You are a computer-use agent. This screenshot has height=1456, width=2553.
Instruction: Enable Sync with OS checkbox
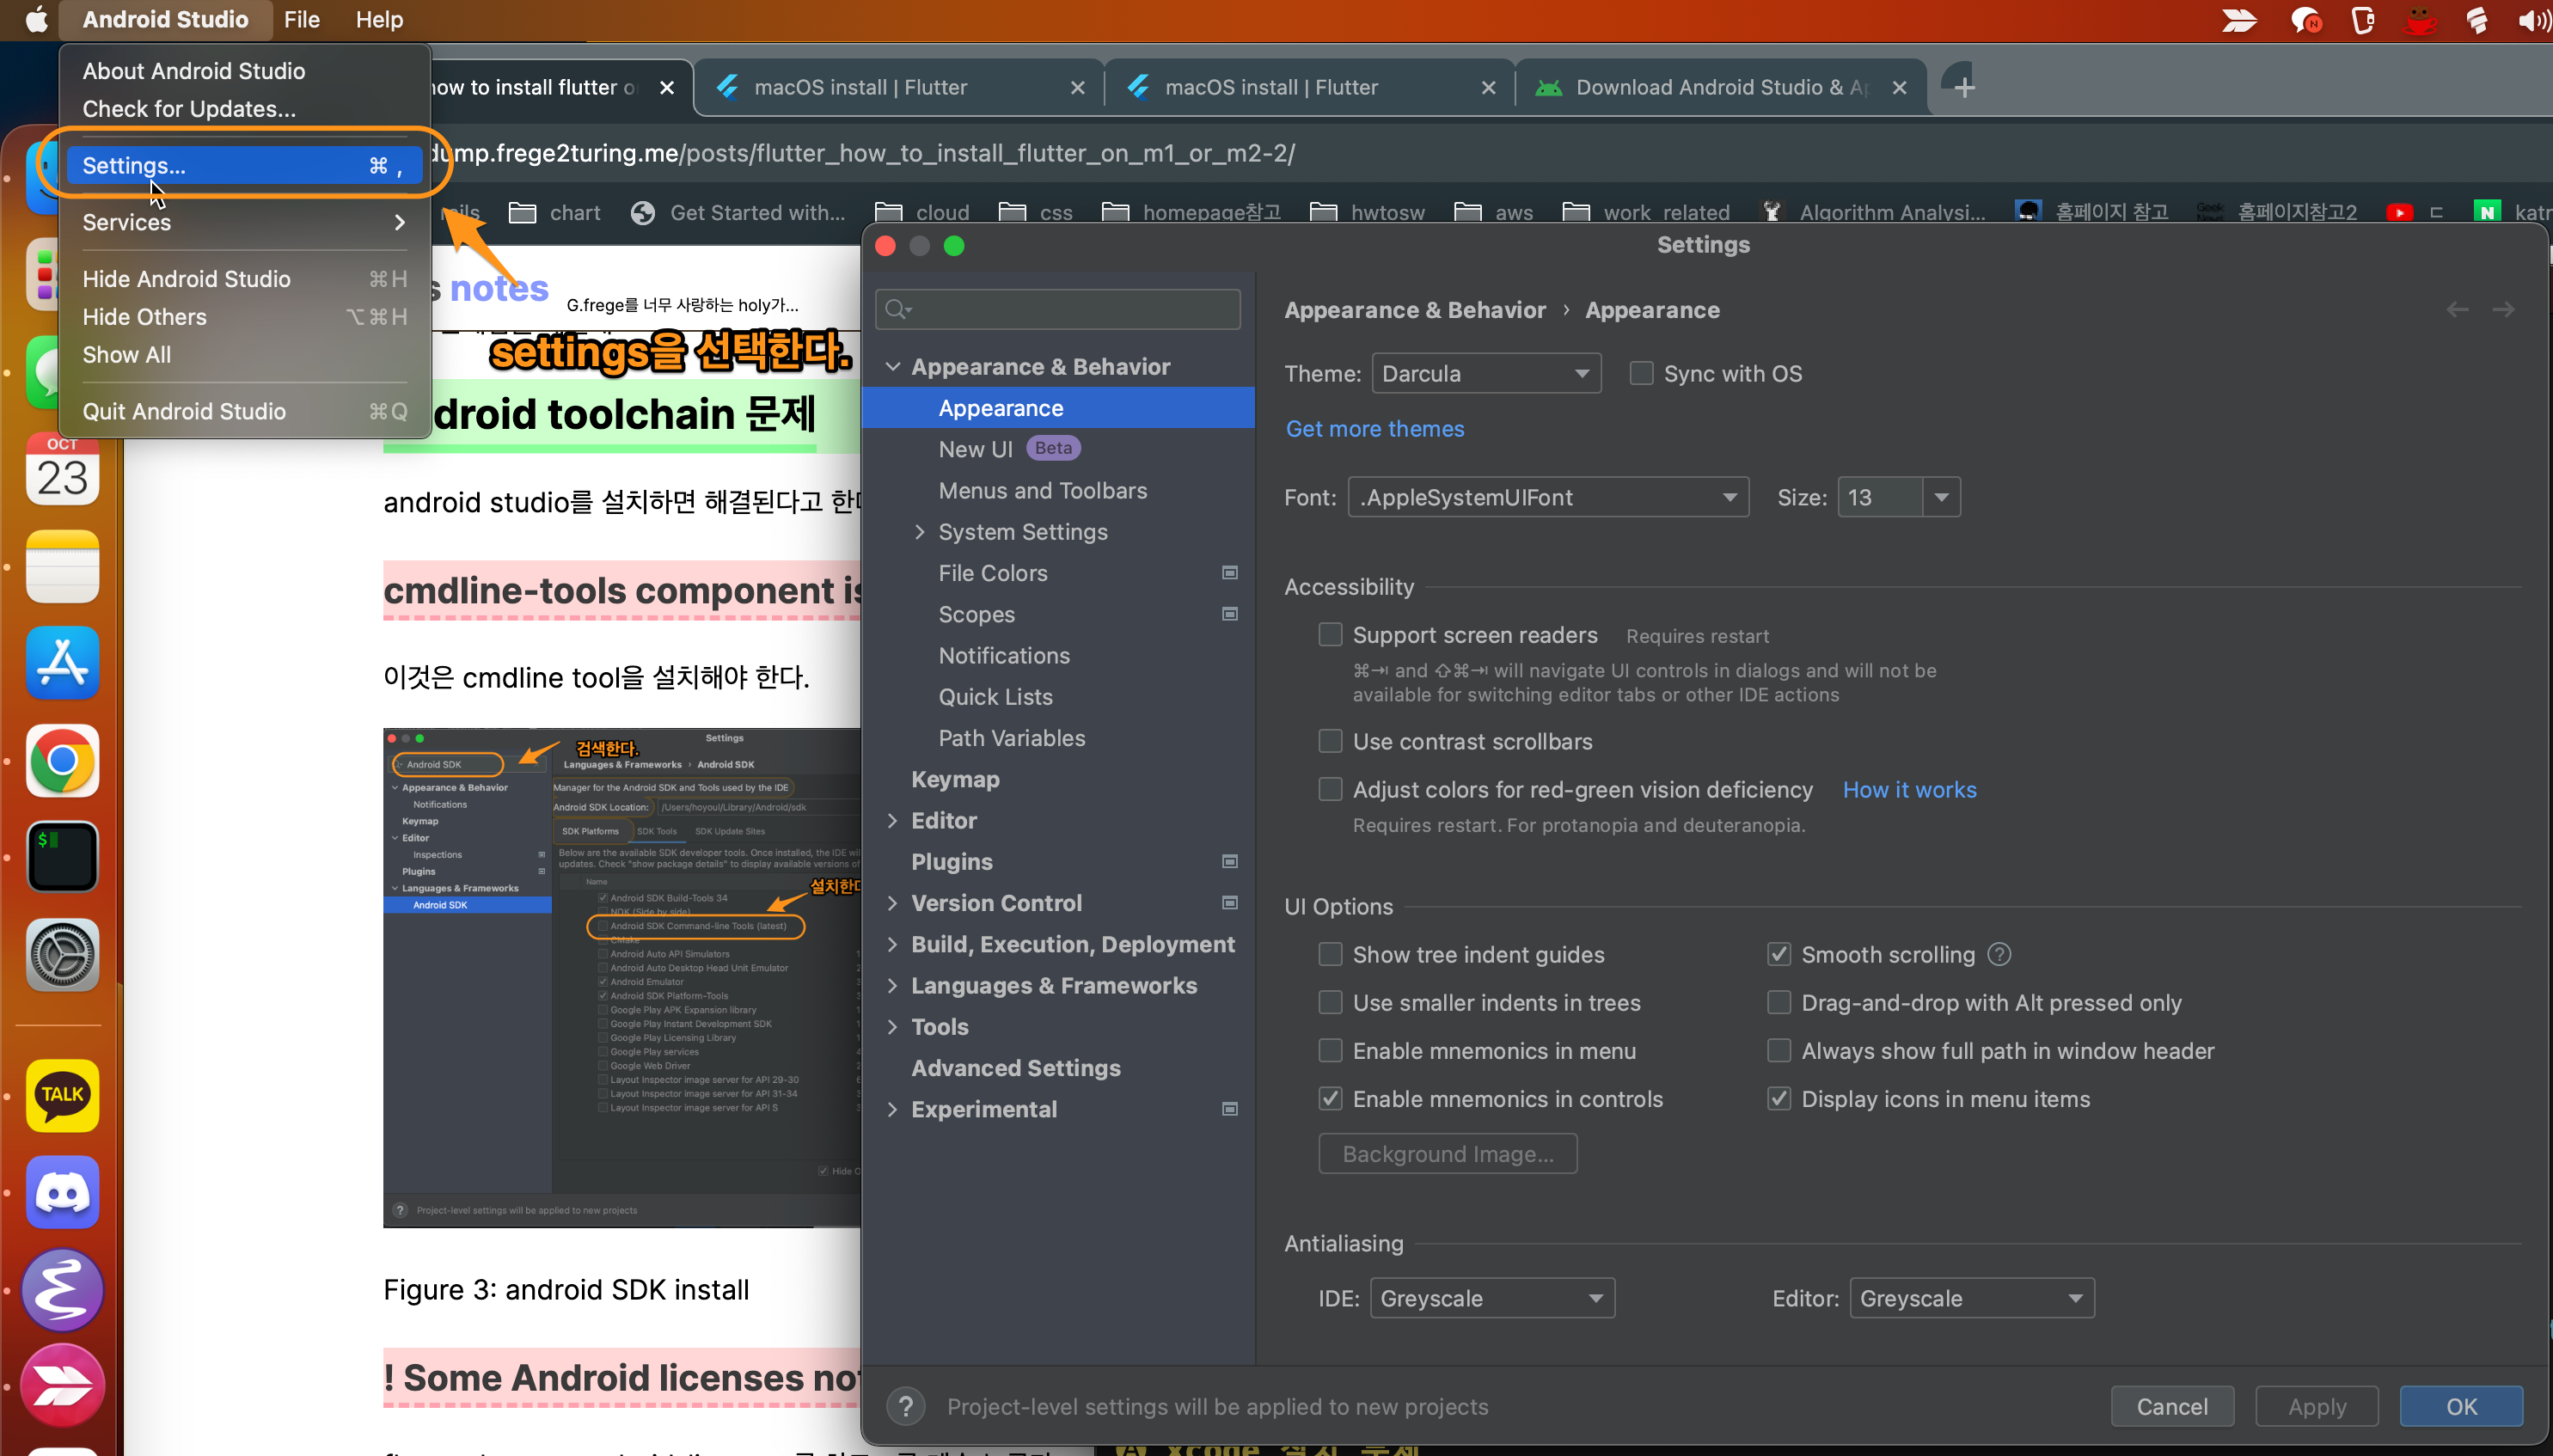coord(1641,374)
